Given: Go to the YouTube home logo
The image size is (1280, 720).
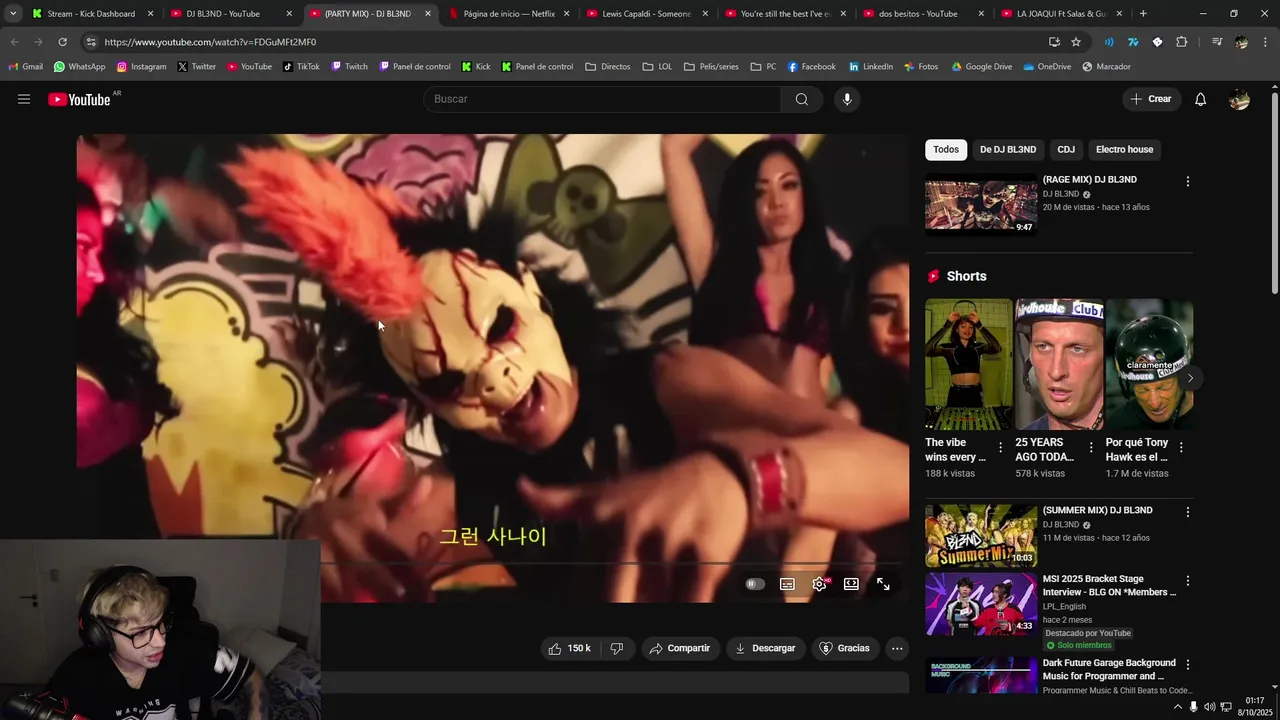Looking at the screenshot, I should pyautogui.click(x=79, y=99).
